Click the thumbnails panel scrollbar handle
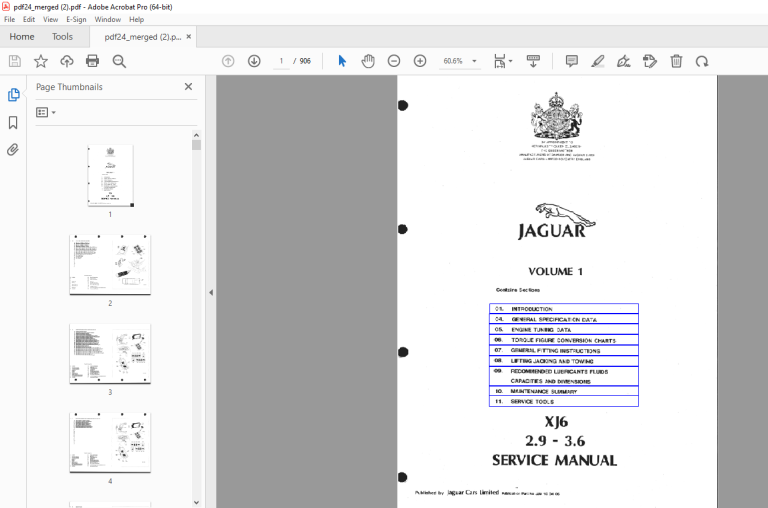This screenshot has width=768, height=508. pyautogui.click(x=196, y=145)
